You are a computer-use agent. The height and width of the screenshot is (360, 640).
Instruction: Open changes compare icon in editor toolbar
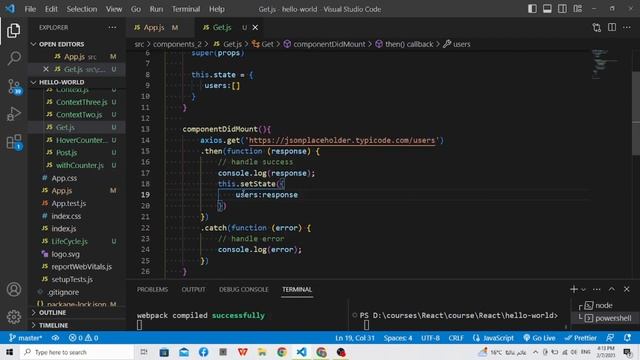597,27
